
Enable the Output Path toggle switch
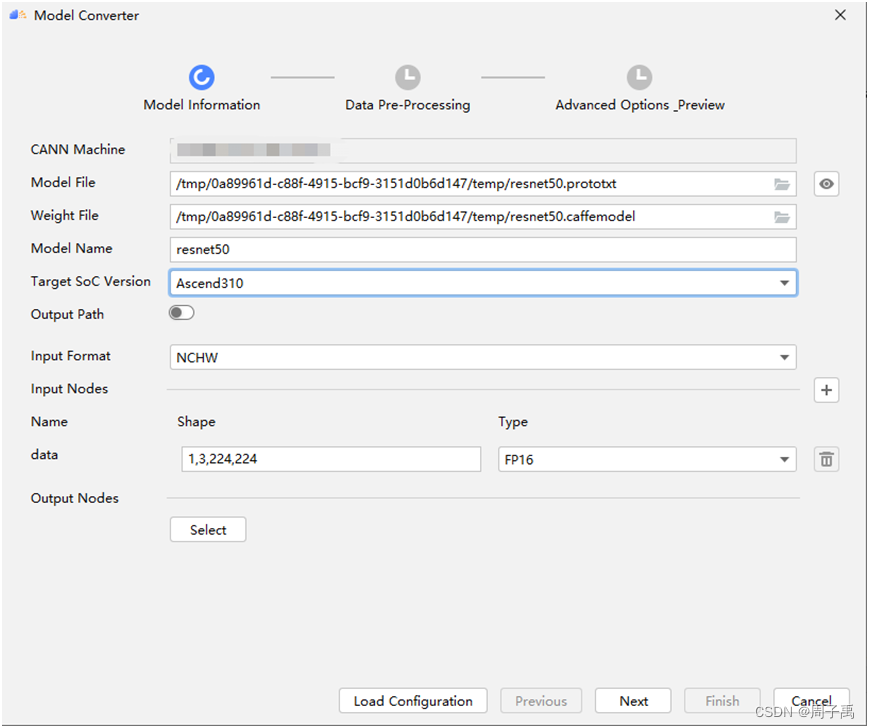[x=181, y=312]
